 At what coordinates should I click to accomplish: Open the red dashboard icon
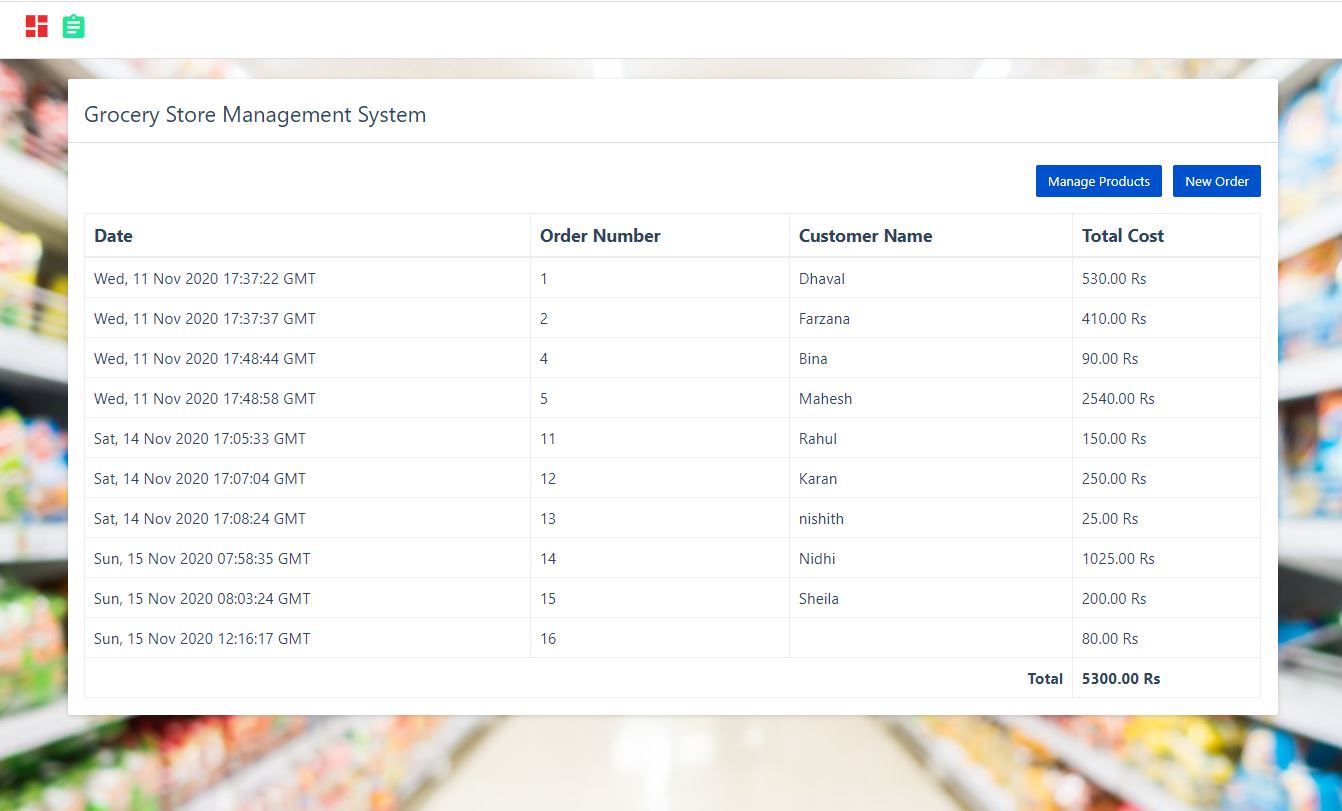37,26
